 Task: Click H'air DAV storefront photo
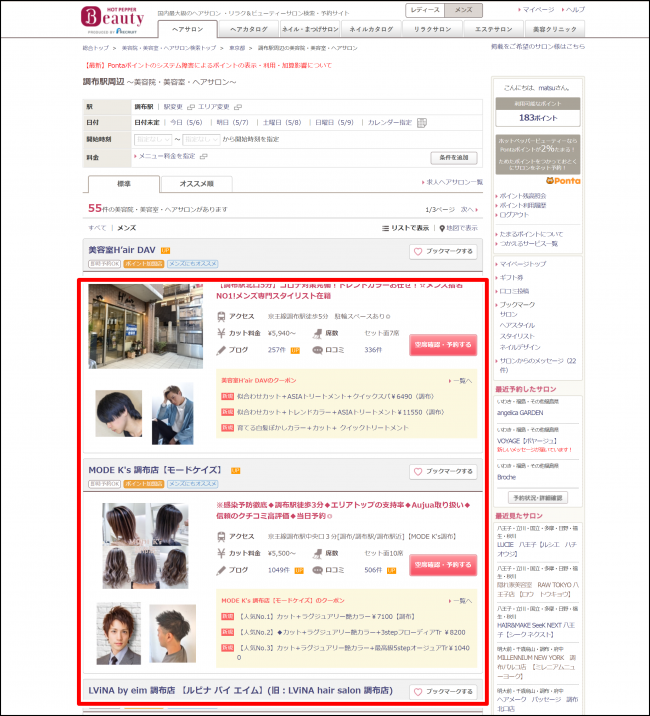[x=146, y=326]
